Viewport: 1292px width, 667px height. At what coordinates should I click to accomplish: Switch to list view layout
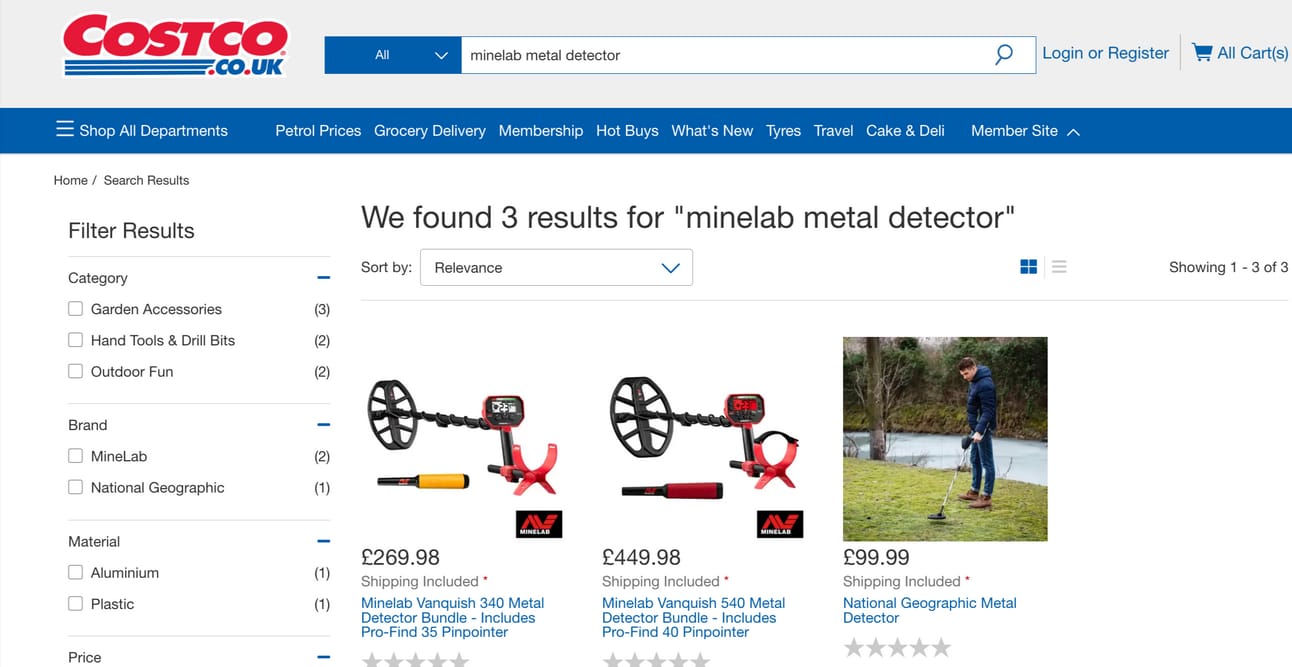tap(1059, 267)
